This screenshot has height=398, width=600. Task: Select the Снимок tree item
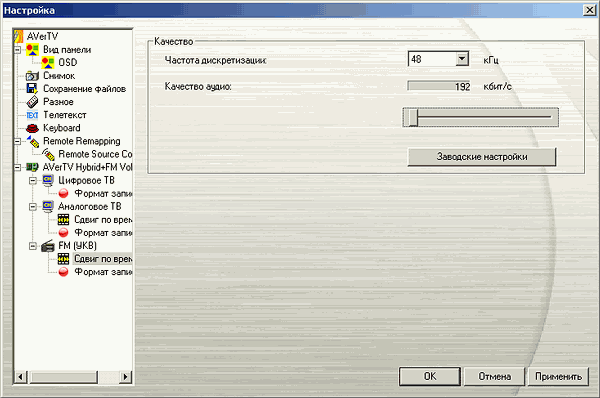click(x=59, y=76)
